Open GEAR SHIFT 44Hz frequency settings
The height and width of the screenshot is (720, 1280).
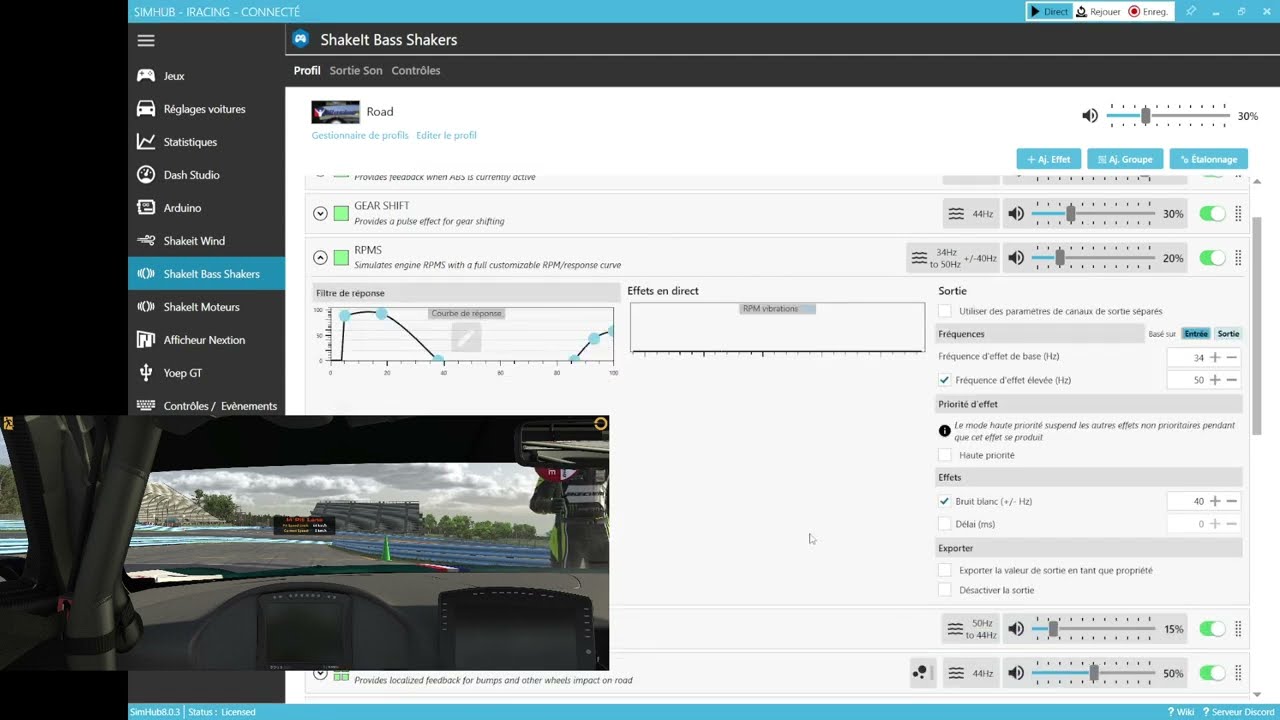[x=971, y=214]
